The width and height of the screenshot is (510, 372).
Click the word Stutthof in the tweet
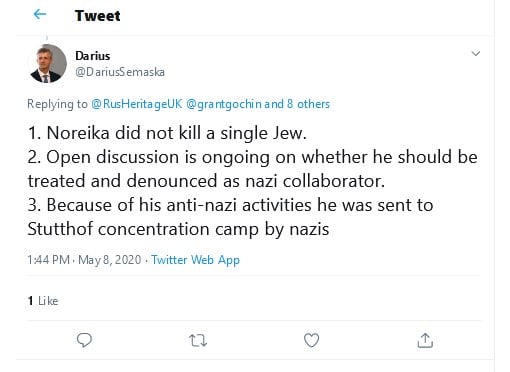(x=60, y=229)
